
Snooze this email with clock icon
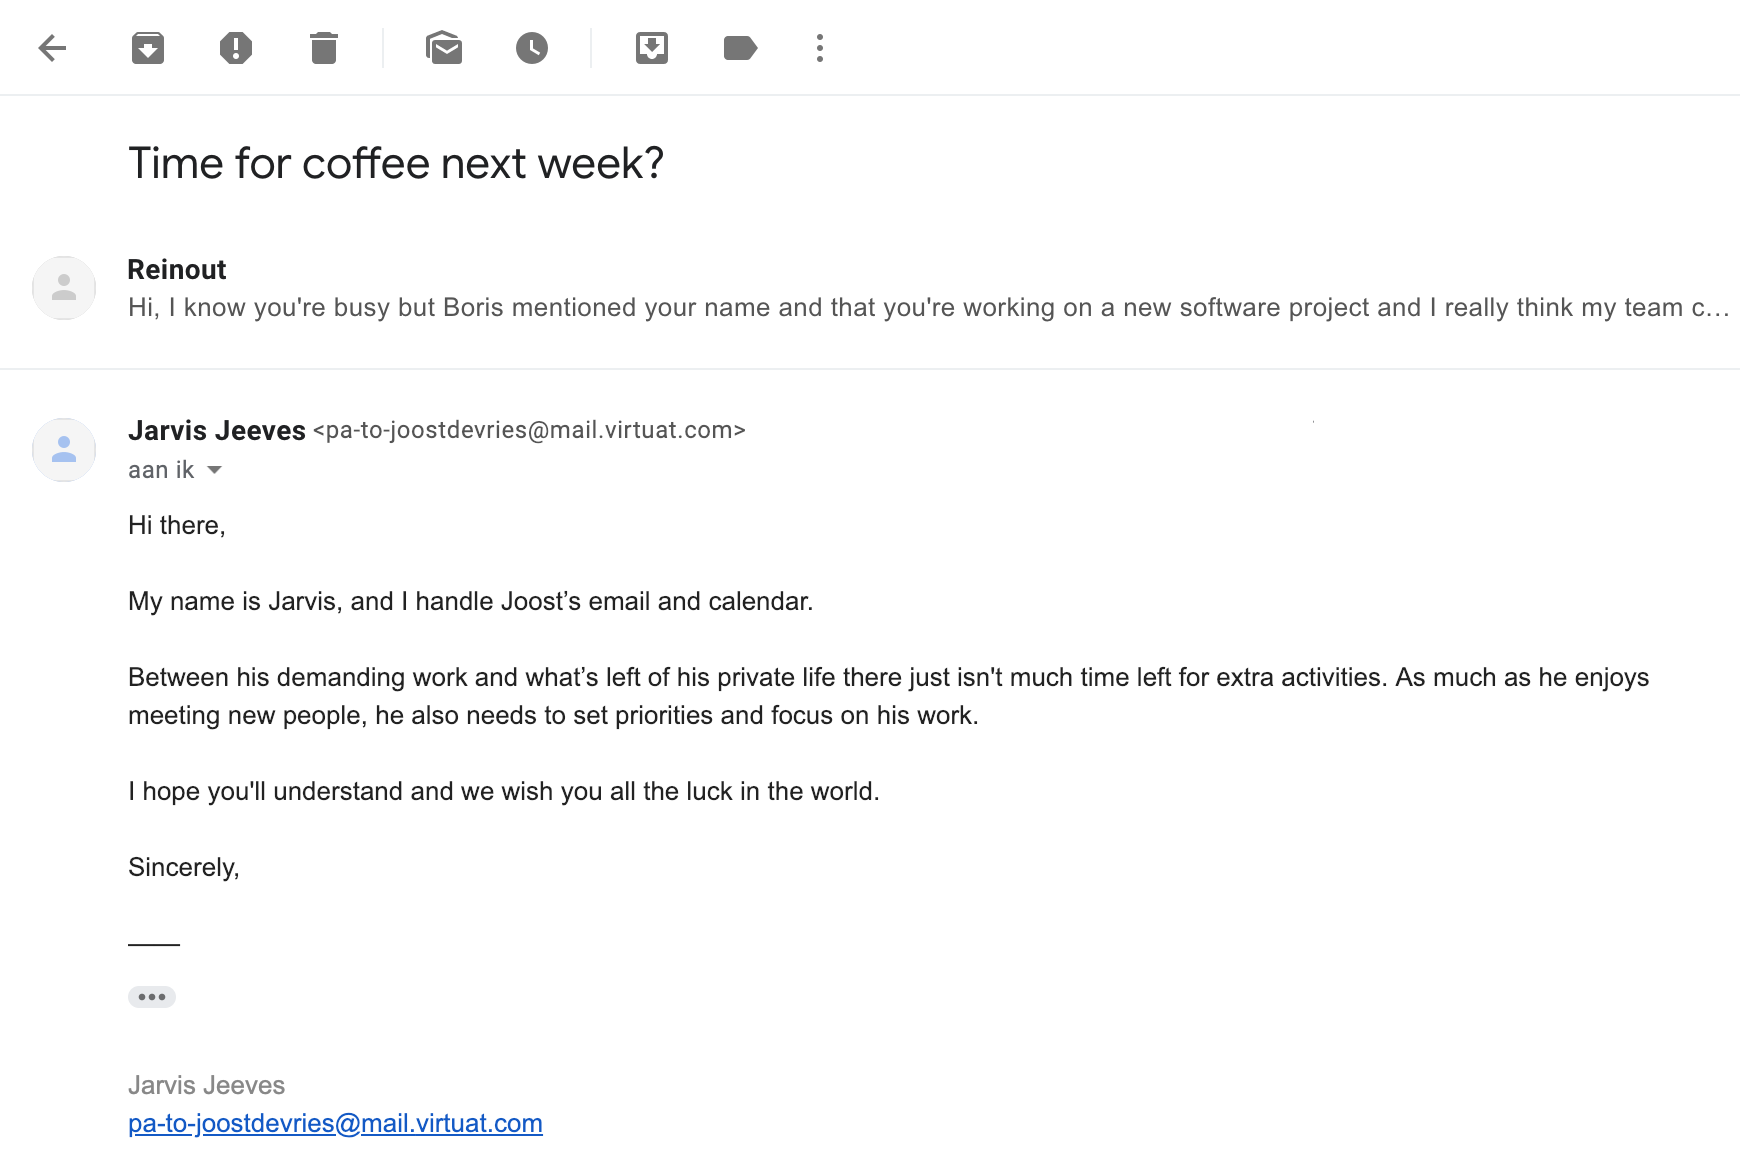532,48
